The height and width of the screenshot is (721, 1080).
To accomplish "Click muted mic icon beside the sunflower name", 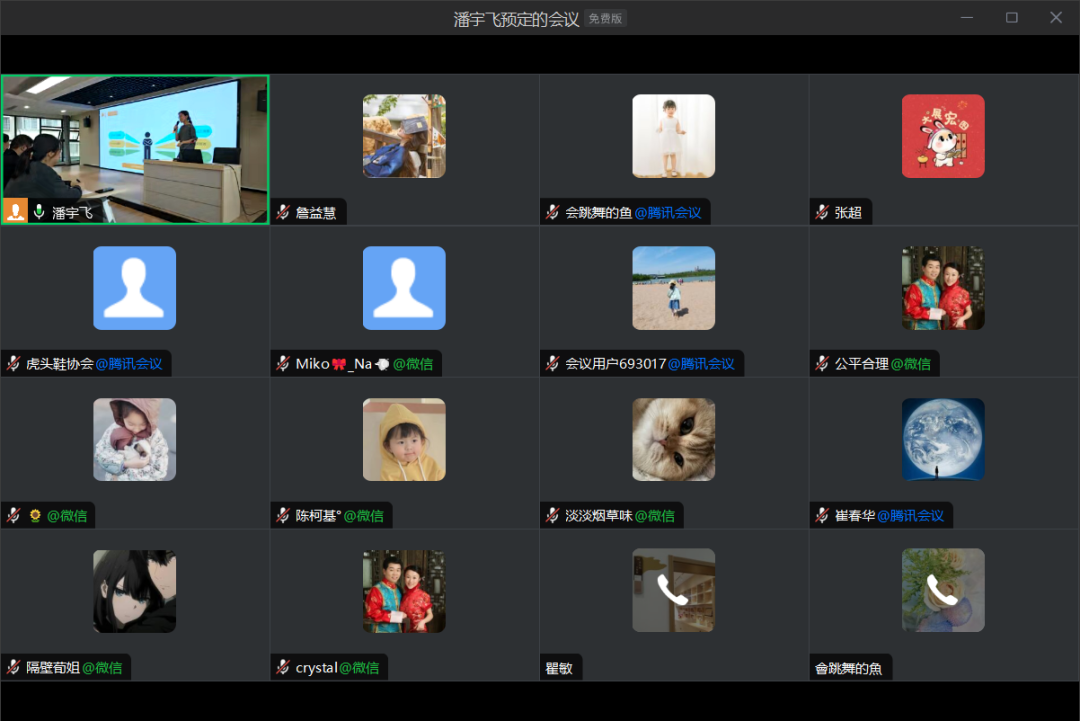I will click(14, 515).
